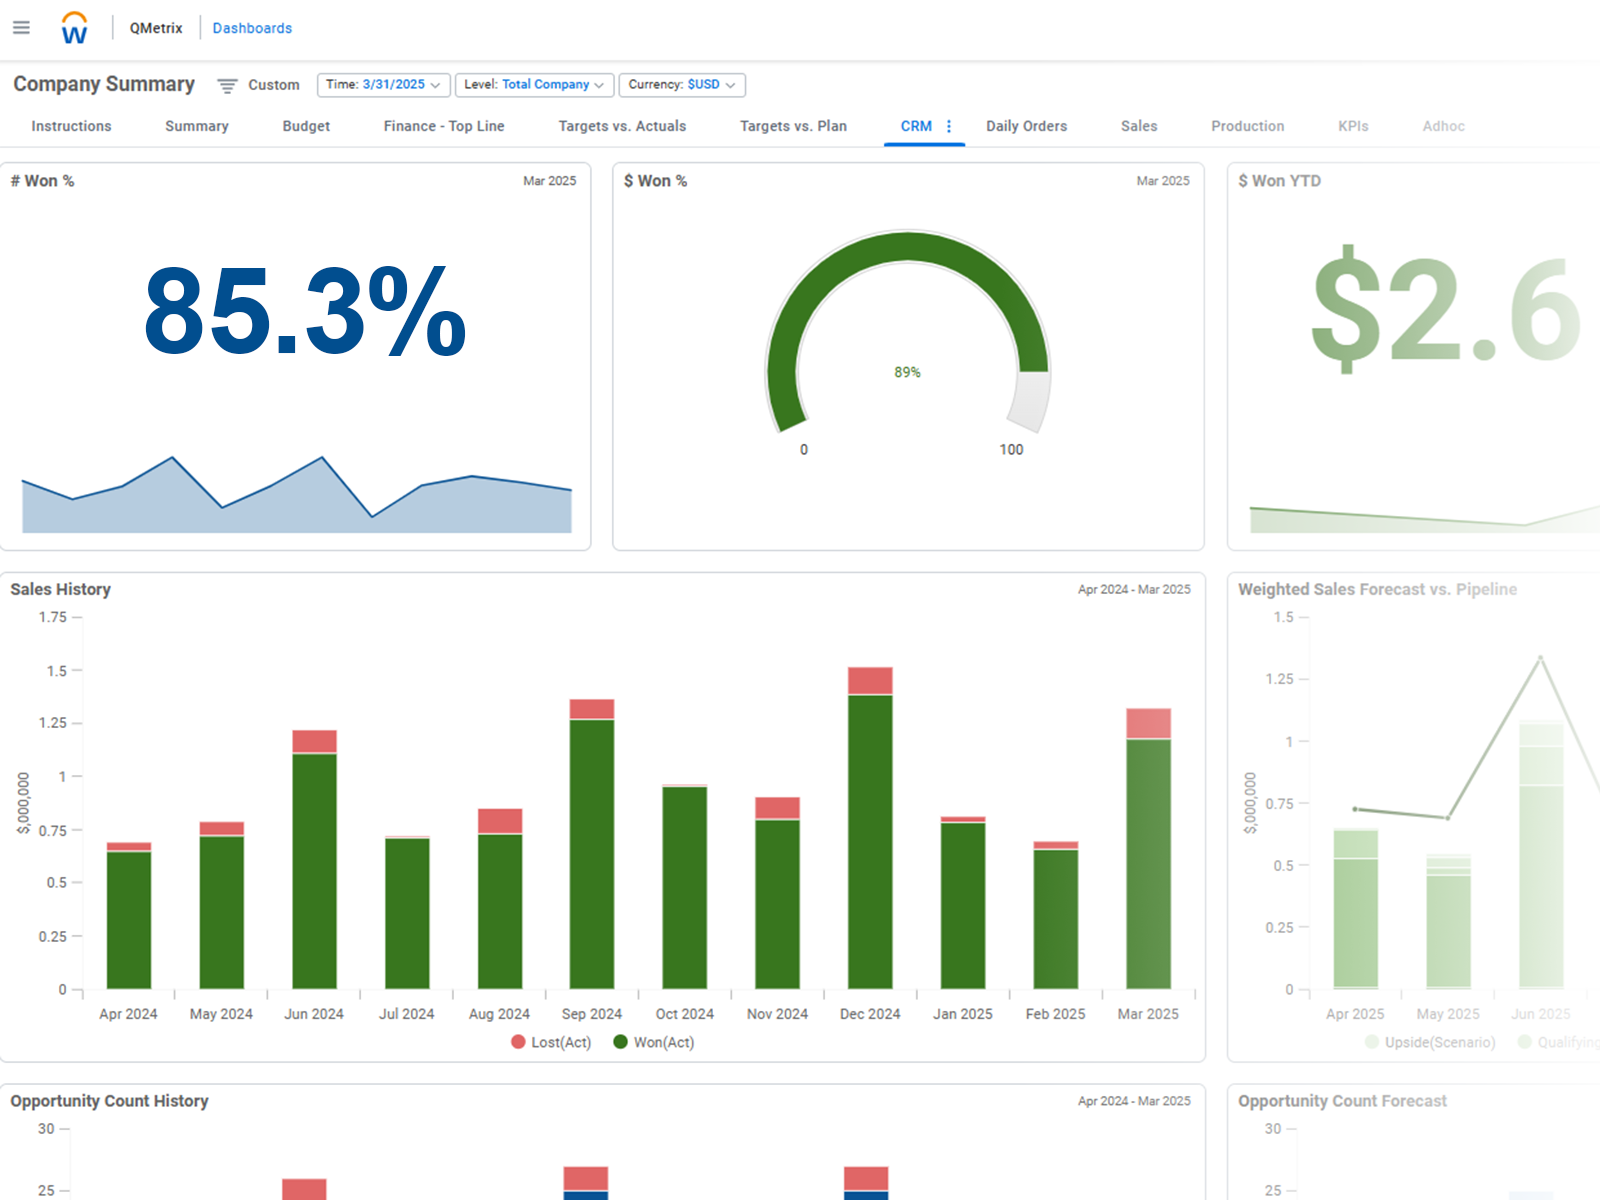Click the QMetrix header label
The image size is (1600, 1200).
(x=156, y=28)
